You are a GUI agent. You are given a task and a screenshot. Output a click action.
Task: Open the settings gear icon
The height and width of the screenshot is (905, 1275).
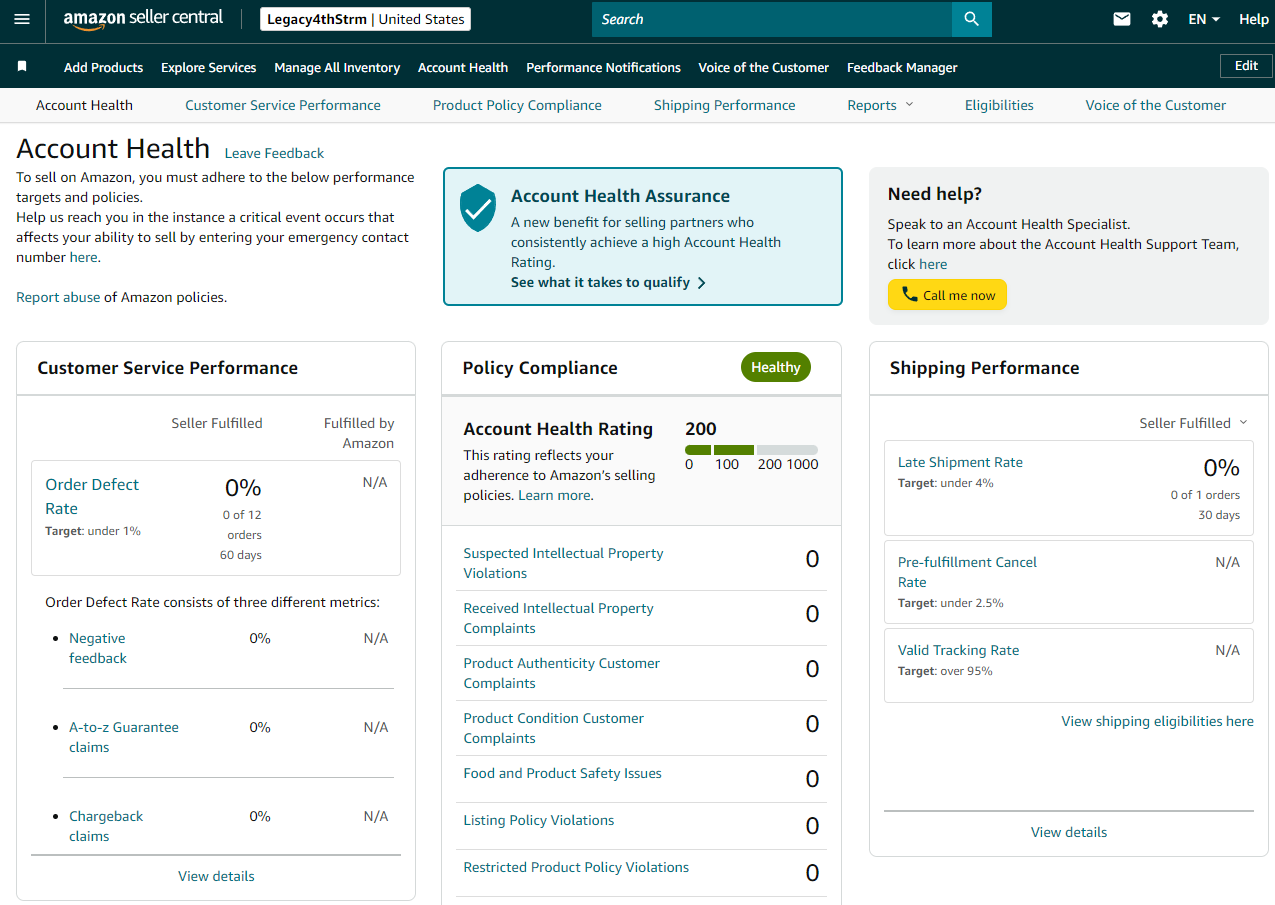click(x=1160, y=19)
